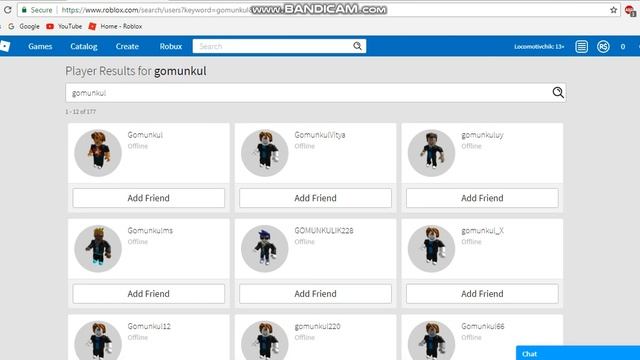This screenshot has width=640, height=360.
Task: Open gomunkul_X avatar thumbnail
Action: tap(431, 249)
